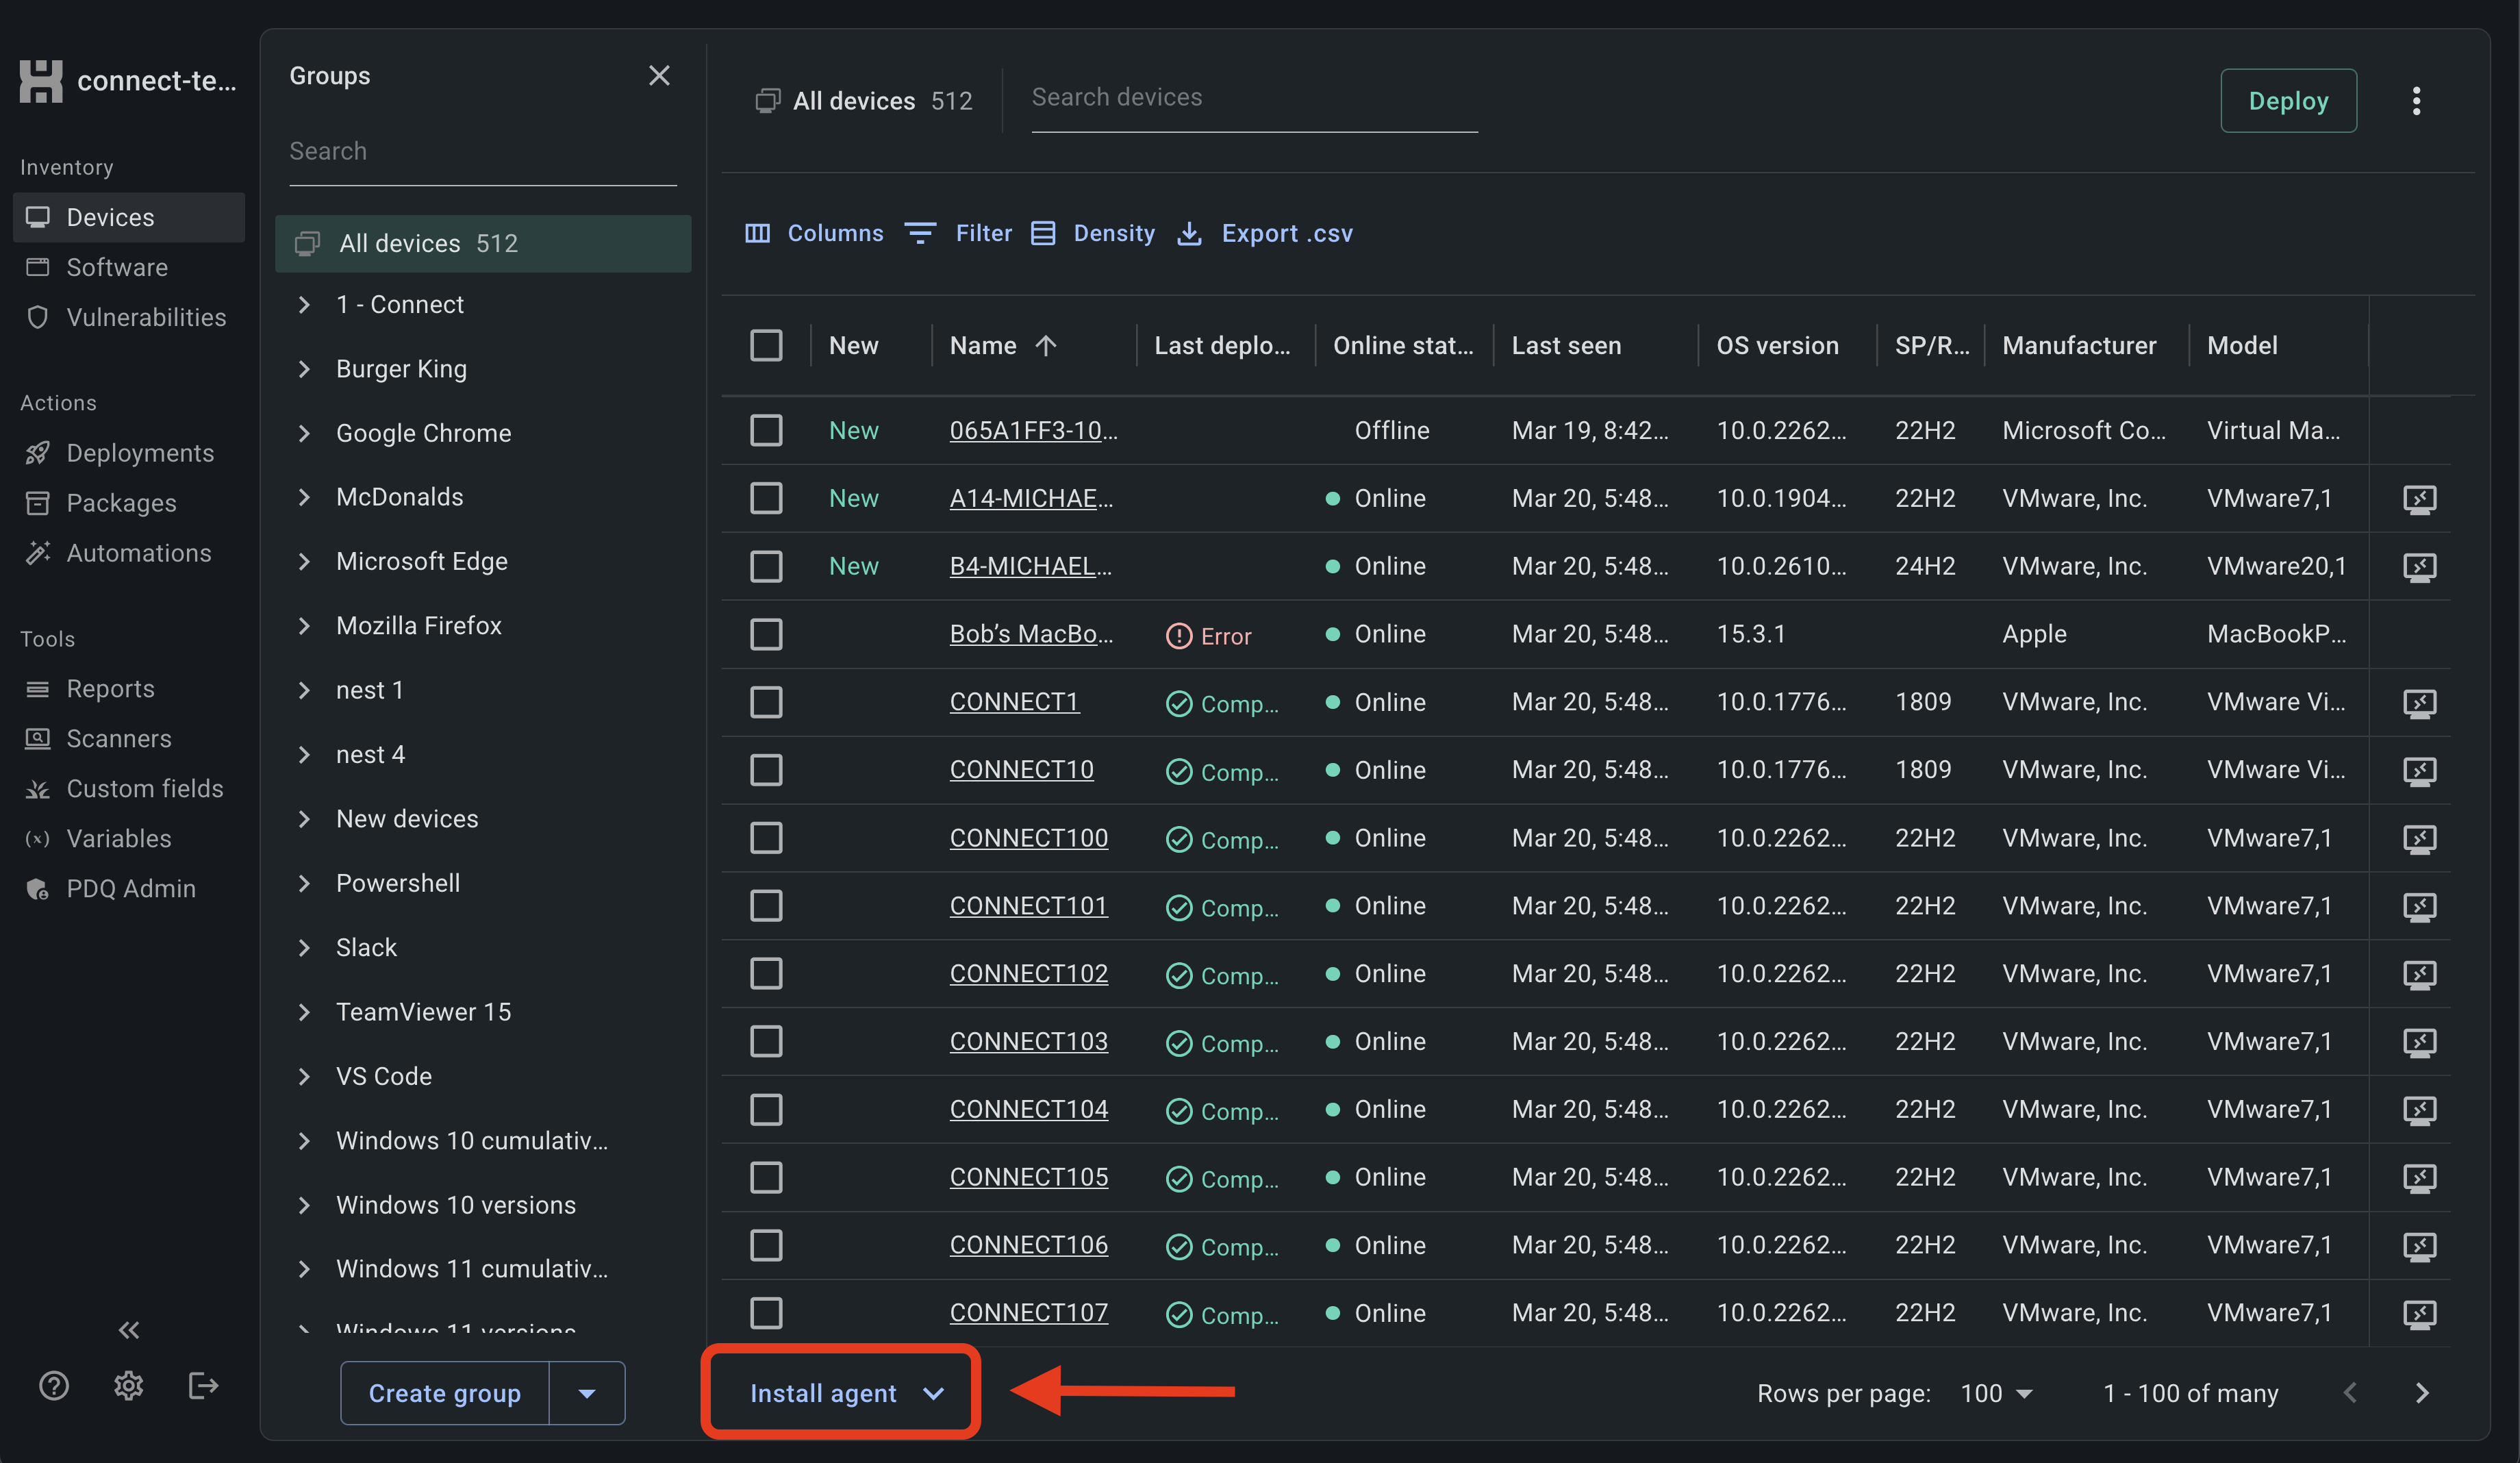This screenshot has height=1463, width=2520.
Task: Open remote desktop for B4-MICHAEL row
Action: [2419, 567]
